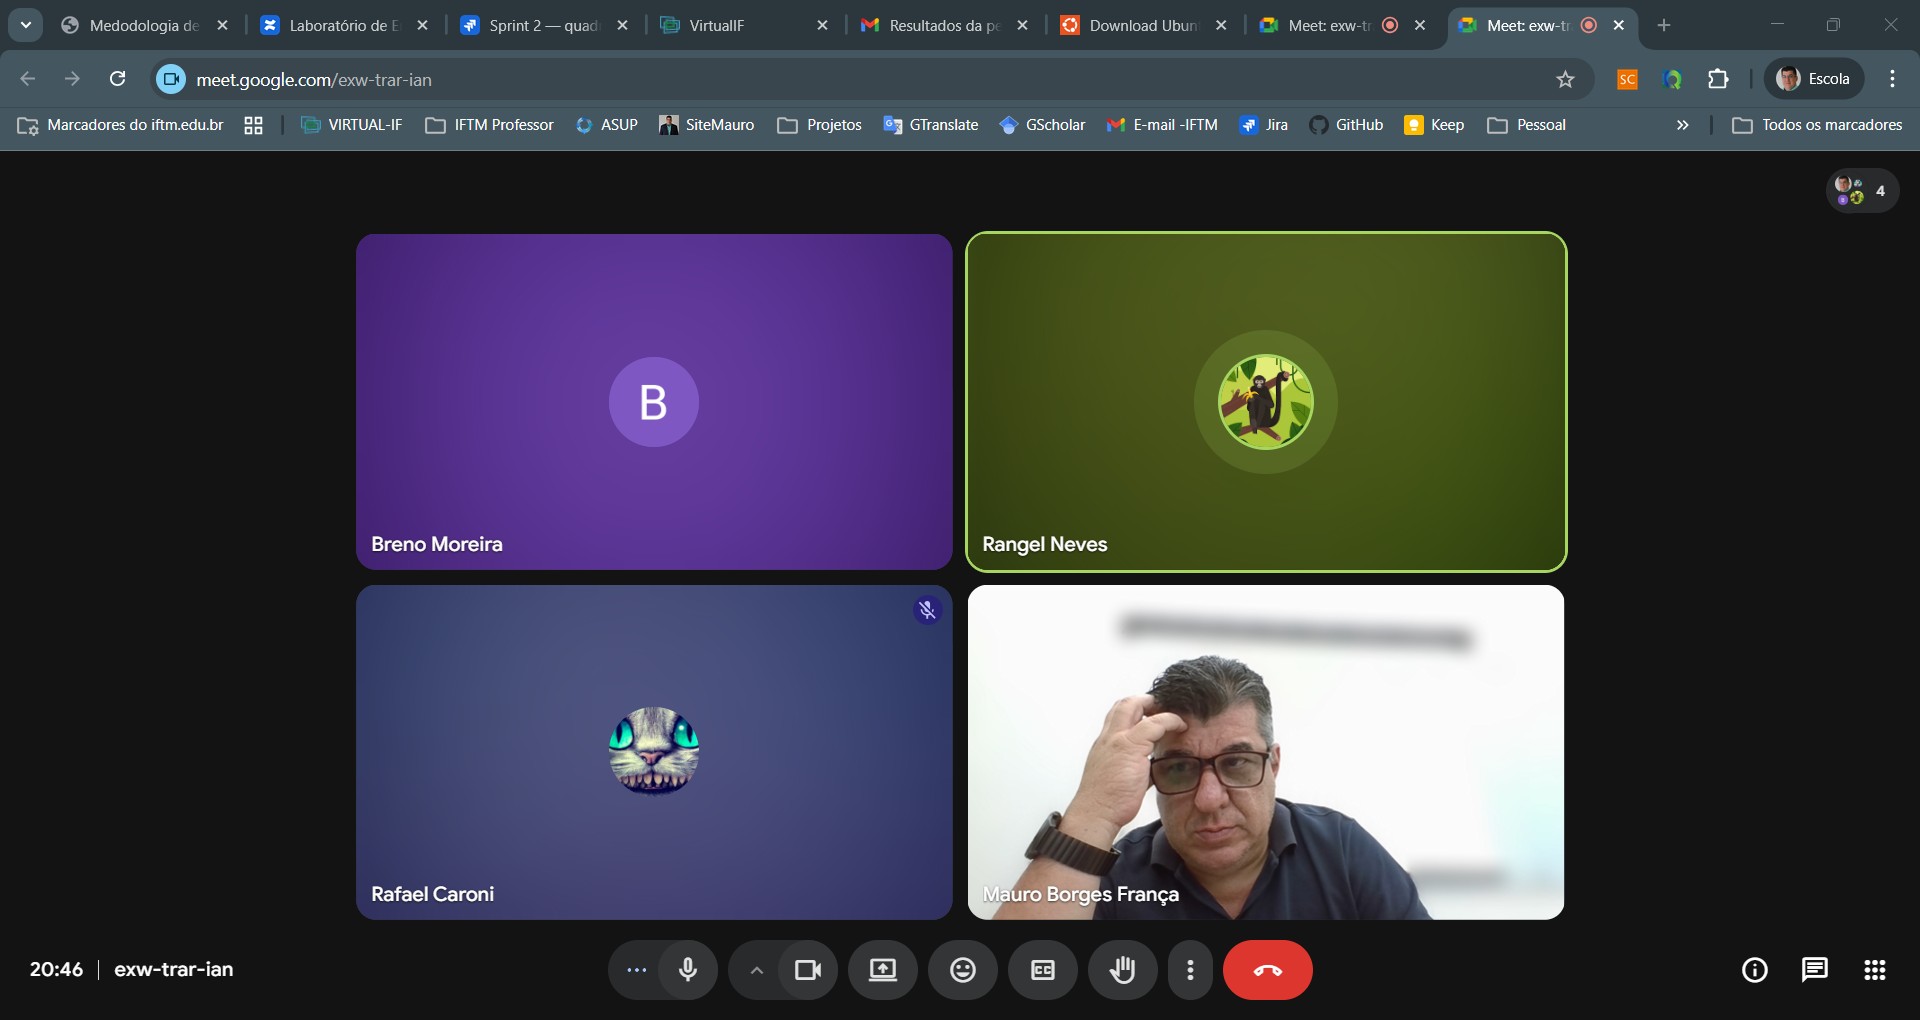The height and width of the screenshot is (1020, 1920).
Task: Switch to Download Ubuntu tab
Action: tap(1143, 26)
